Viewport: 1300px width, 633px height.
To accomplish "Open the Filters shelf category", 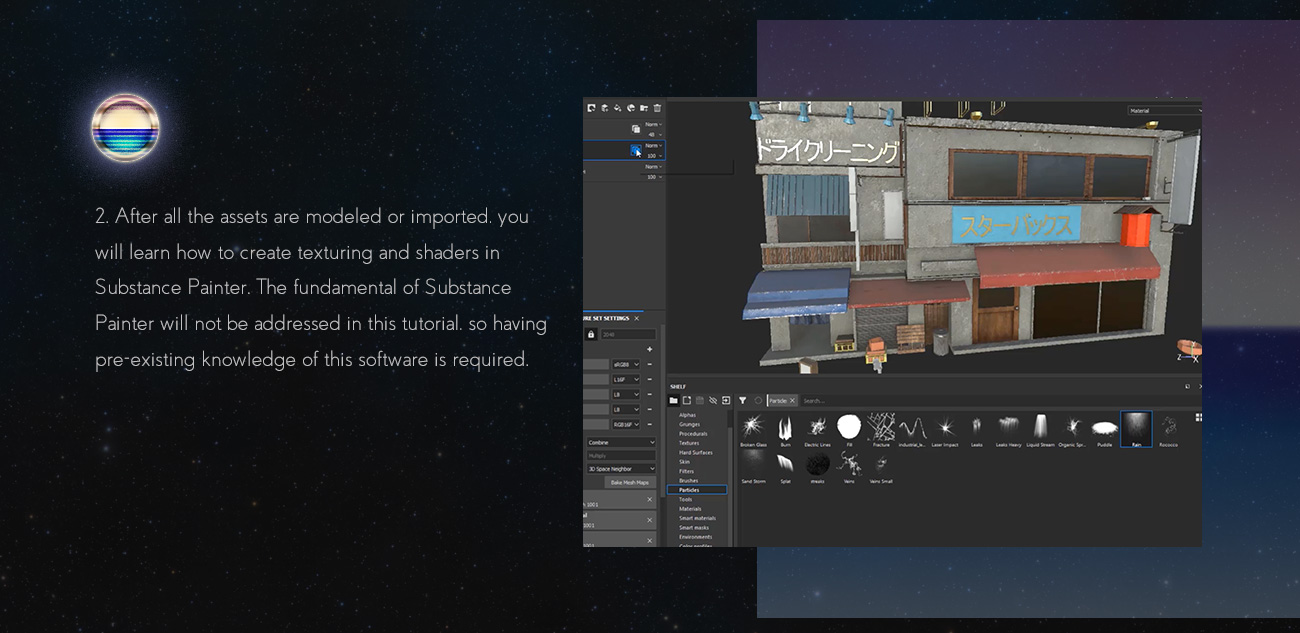I will [687, 471].
